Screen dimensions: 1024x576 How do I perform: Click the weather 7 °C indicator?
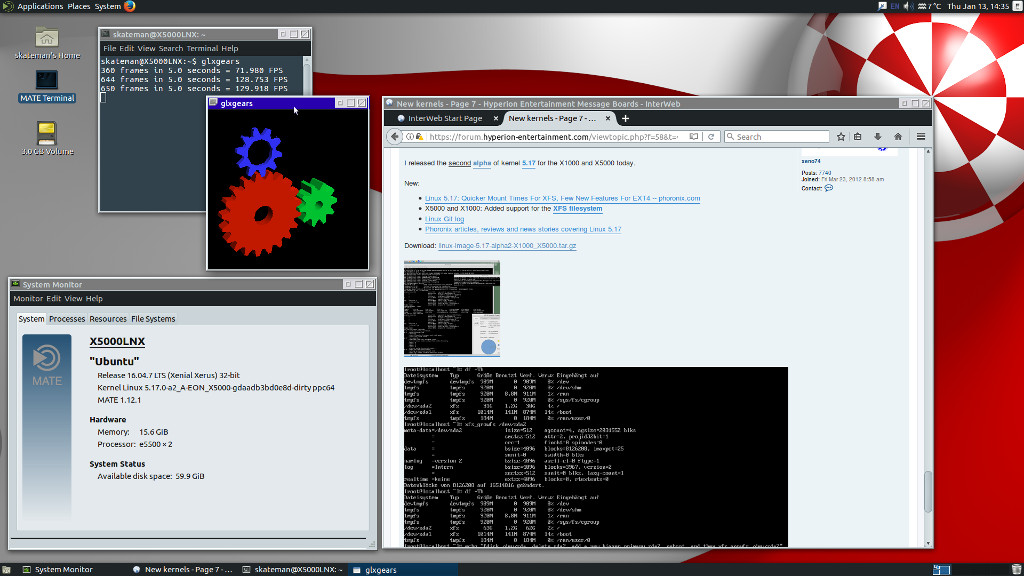click(929, 6)
